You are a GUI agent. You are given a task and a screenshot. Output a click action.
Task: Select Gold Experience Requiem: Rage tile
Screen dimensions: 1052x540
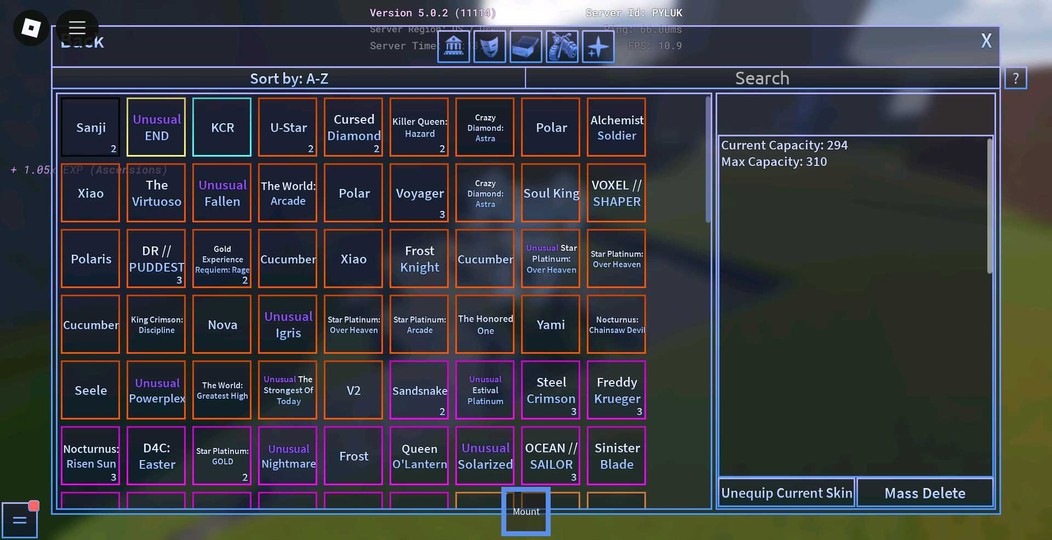pos(222,259)
